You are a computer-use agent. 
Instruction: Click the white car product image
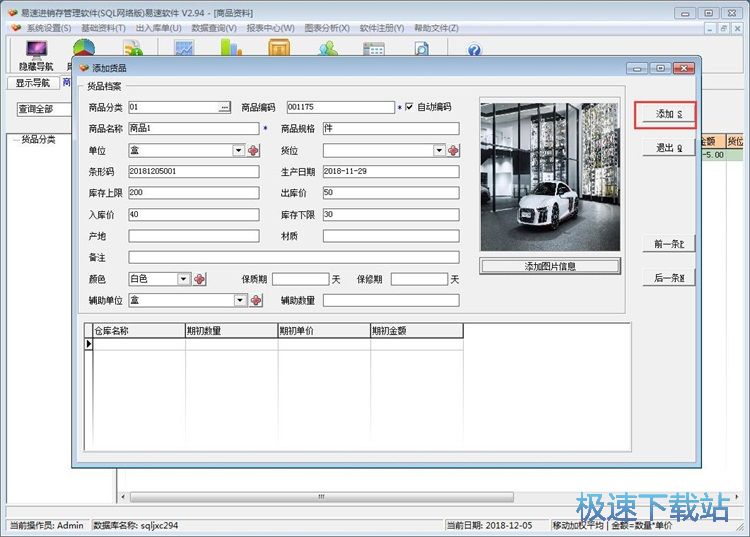[x=550, y=177]
